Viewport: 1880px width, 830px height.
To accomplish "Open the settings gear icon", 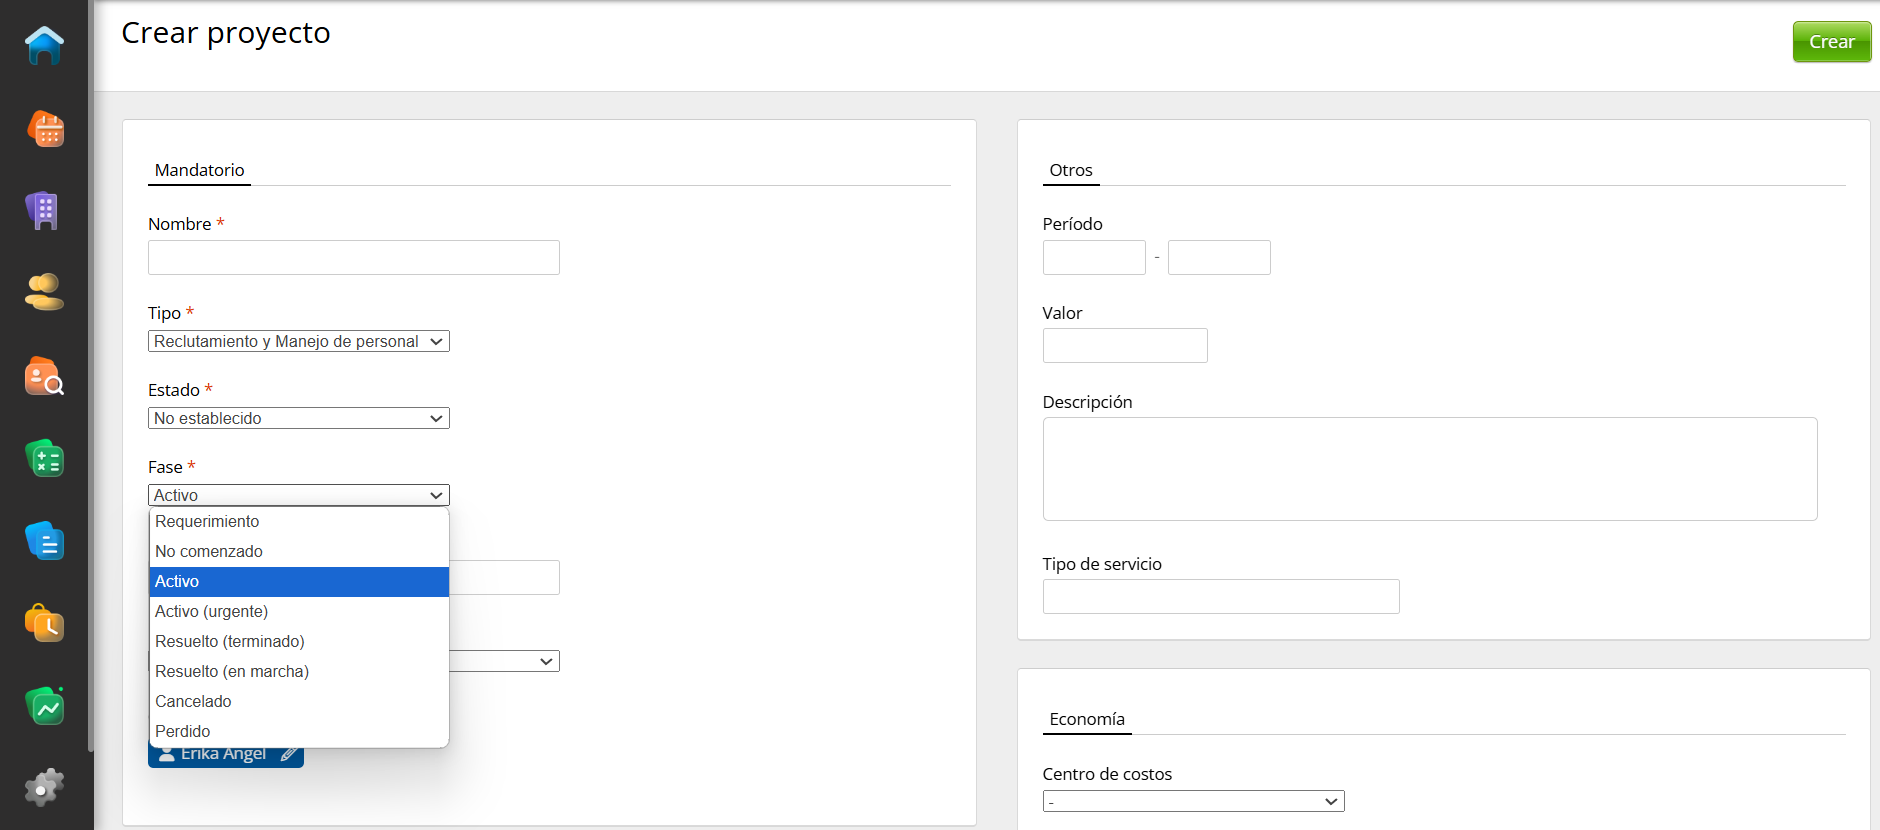I will click(44, 788).
